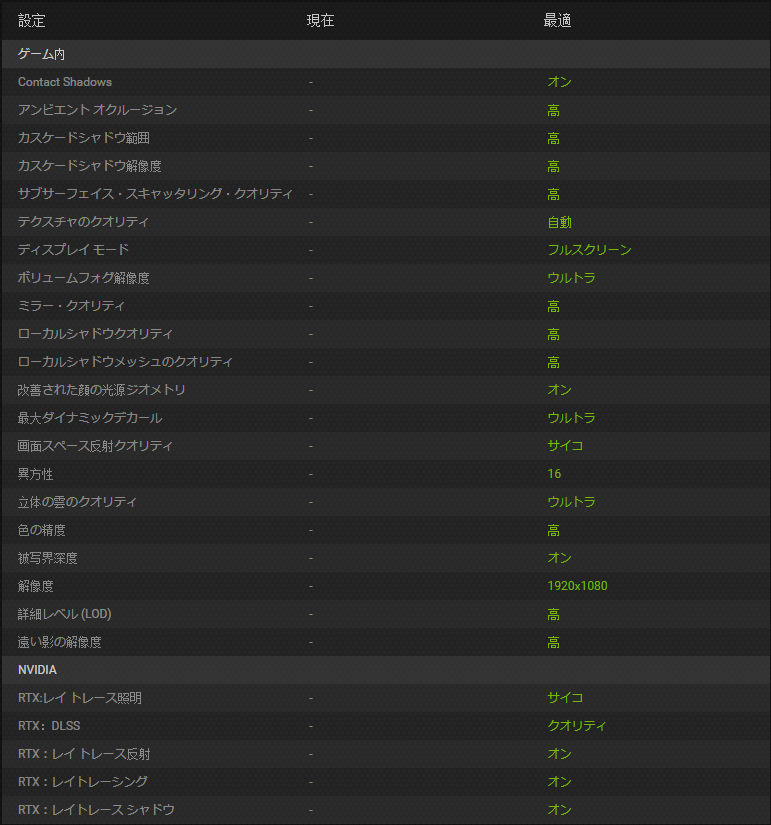771x825 pixels.
Task: Click サイコ value for 画面スペース反射クオリティ
Action: coord(565,446)
